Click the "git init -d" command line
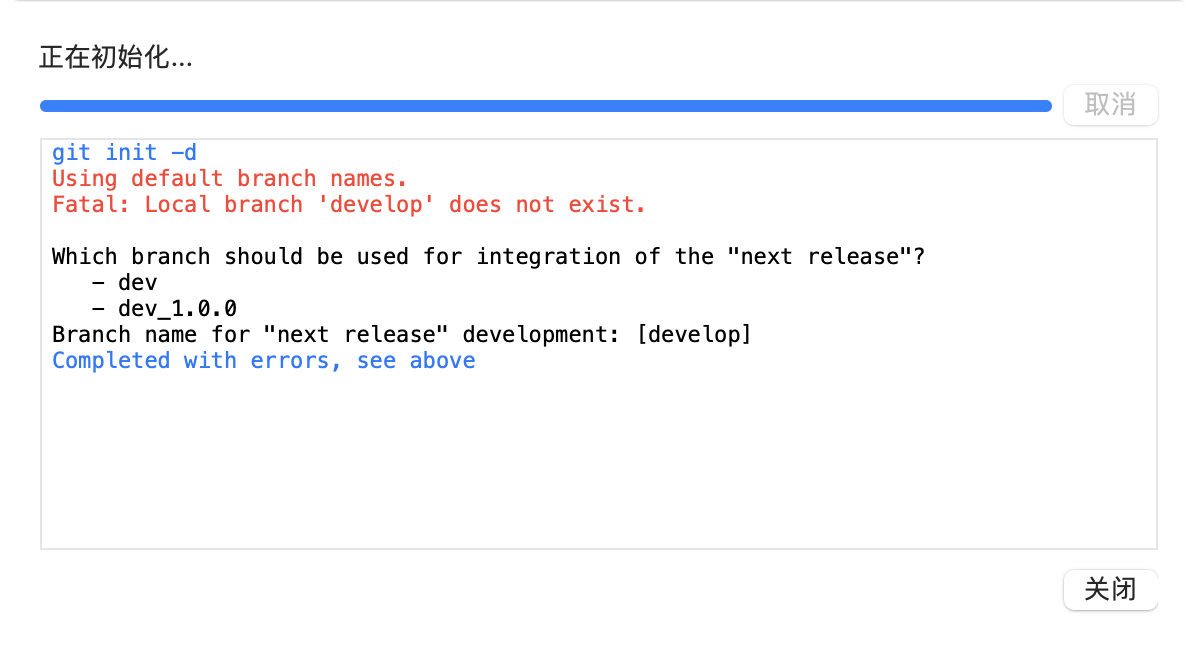Image resolution: width=1198 pixels, height=660 pixels. 124,153
